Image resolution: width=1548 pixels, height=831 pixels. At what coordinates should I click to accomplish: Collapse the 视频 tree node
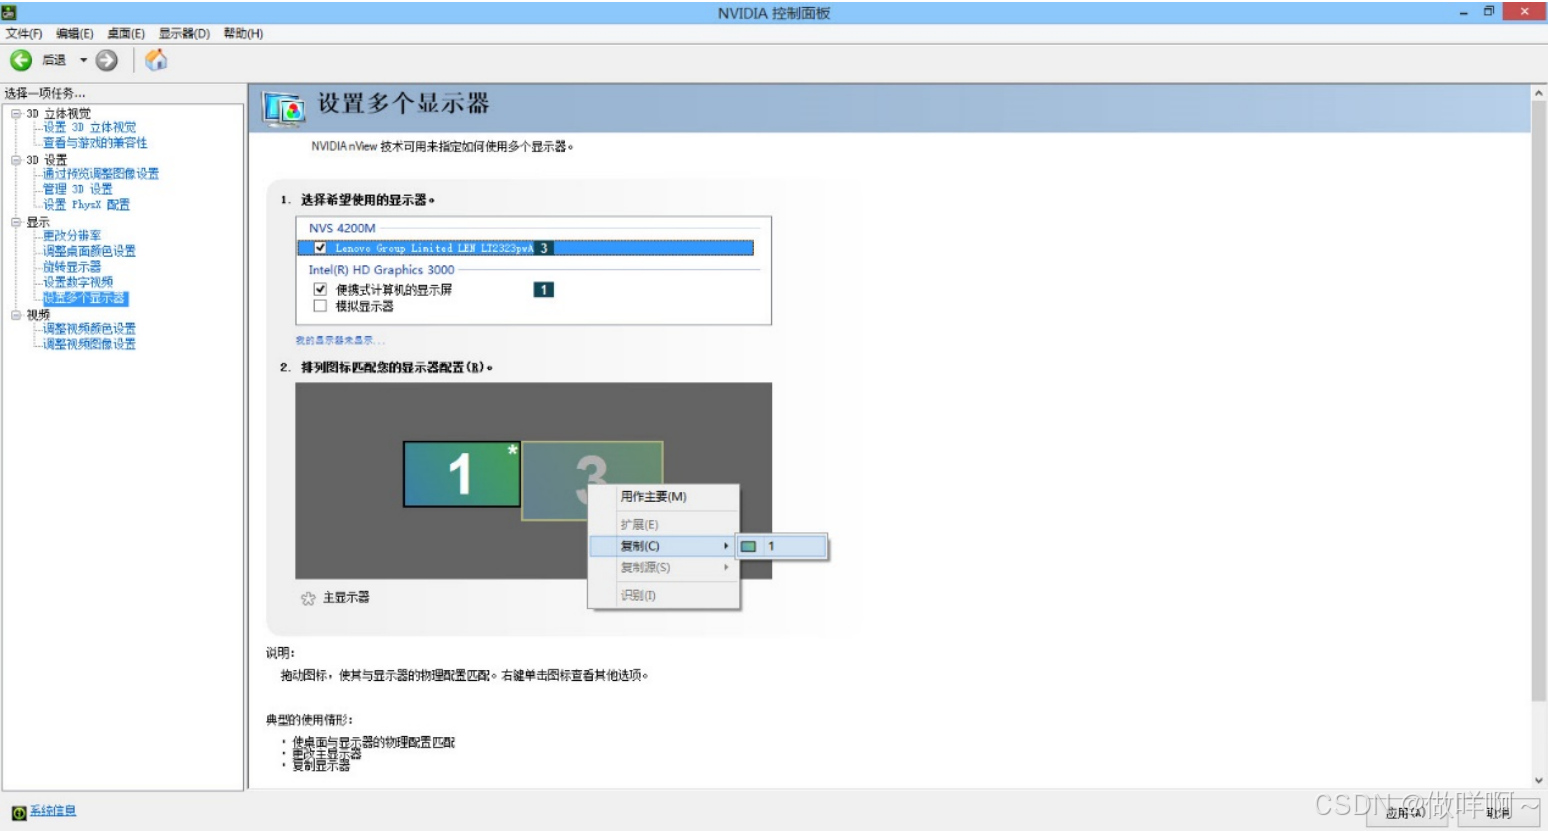point(16,315)
